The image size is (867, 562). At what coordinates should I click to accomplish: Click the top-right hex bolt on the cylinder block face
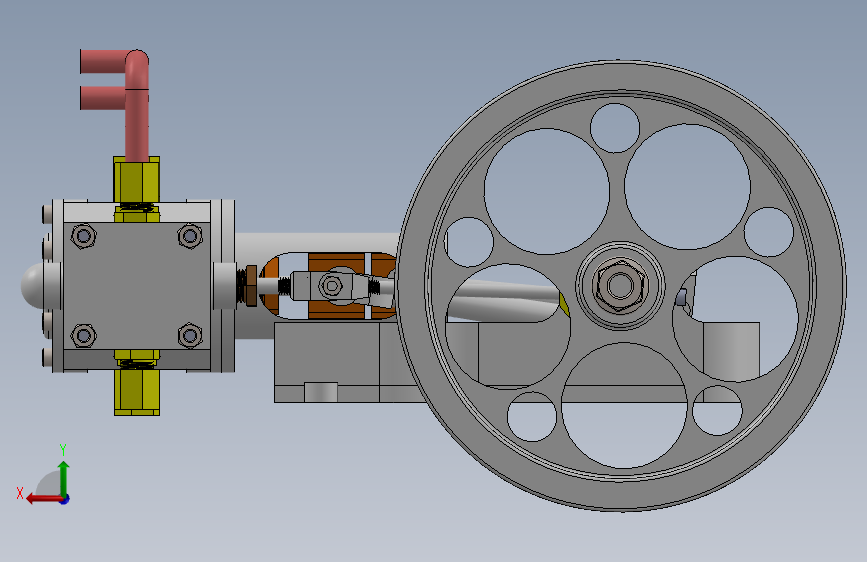(x=190, y=236)
